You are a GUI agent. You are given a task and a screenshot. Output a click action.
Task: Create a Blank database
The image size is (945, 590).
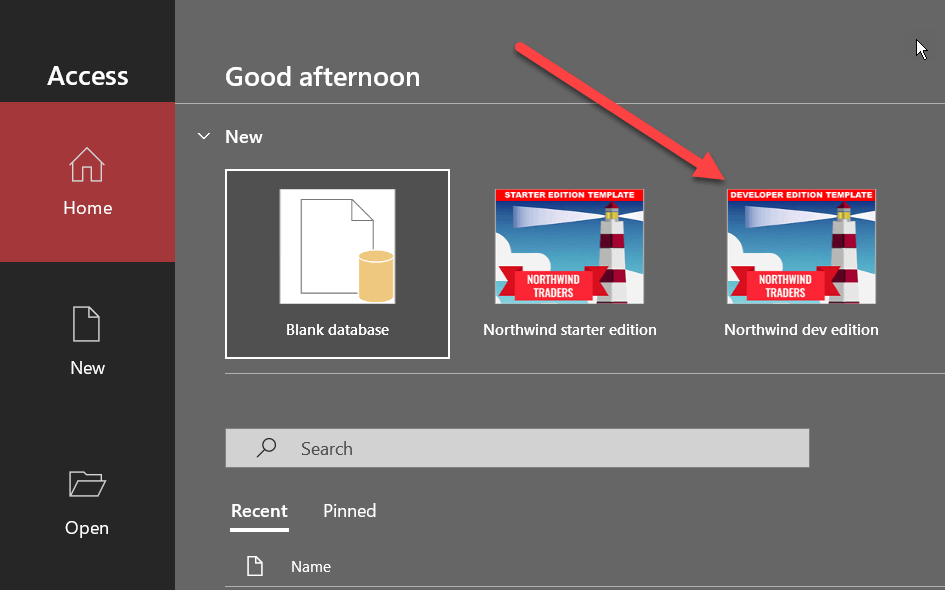[338, 264]
